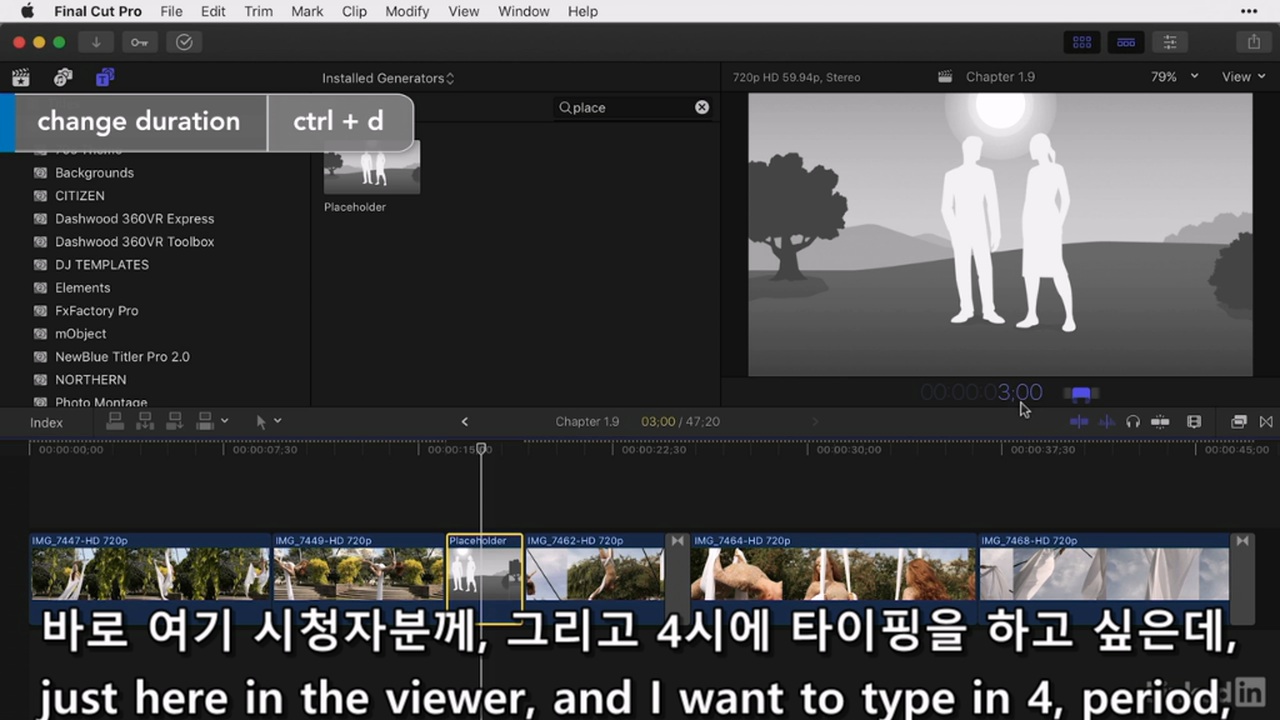Show the Effects browser button
The width and height of the screenshot is (1280, 720).
point(1239,422)
